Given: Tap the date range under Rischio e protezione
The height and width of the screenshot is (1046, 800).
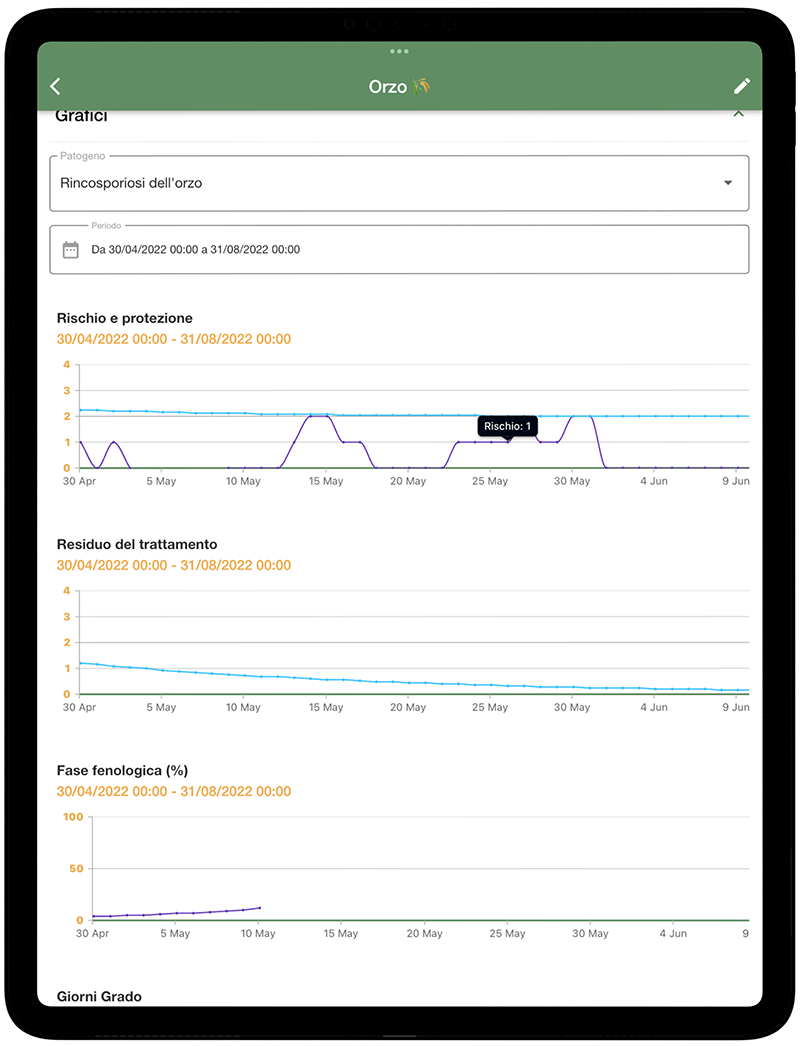Looking at the screenshot, I should [x=170, y=338].
